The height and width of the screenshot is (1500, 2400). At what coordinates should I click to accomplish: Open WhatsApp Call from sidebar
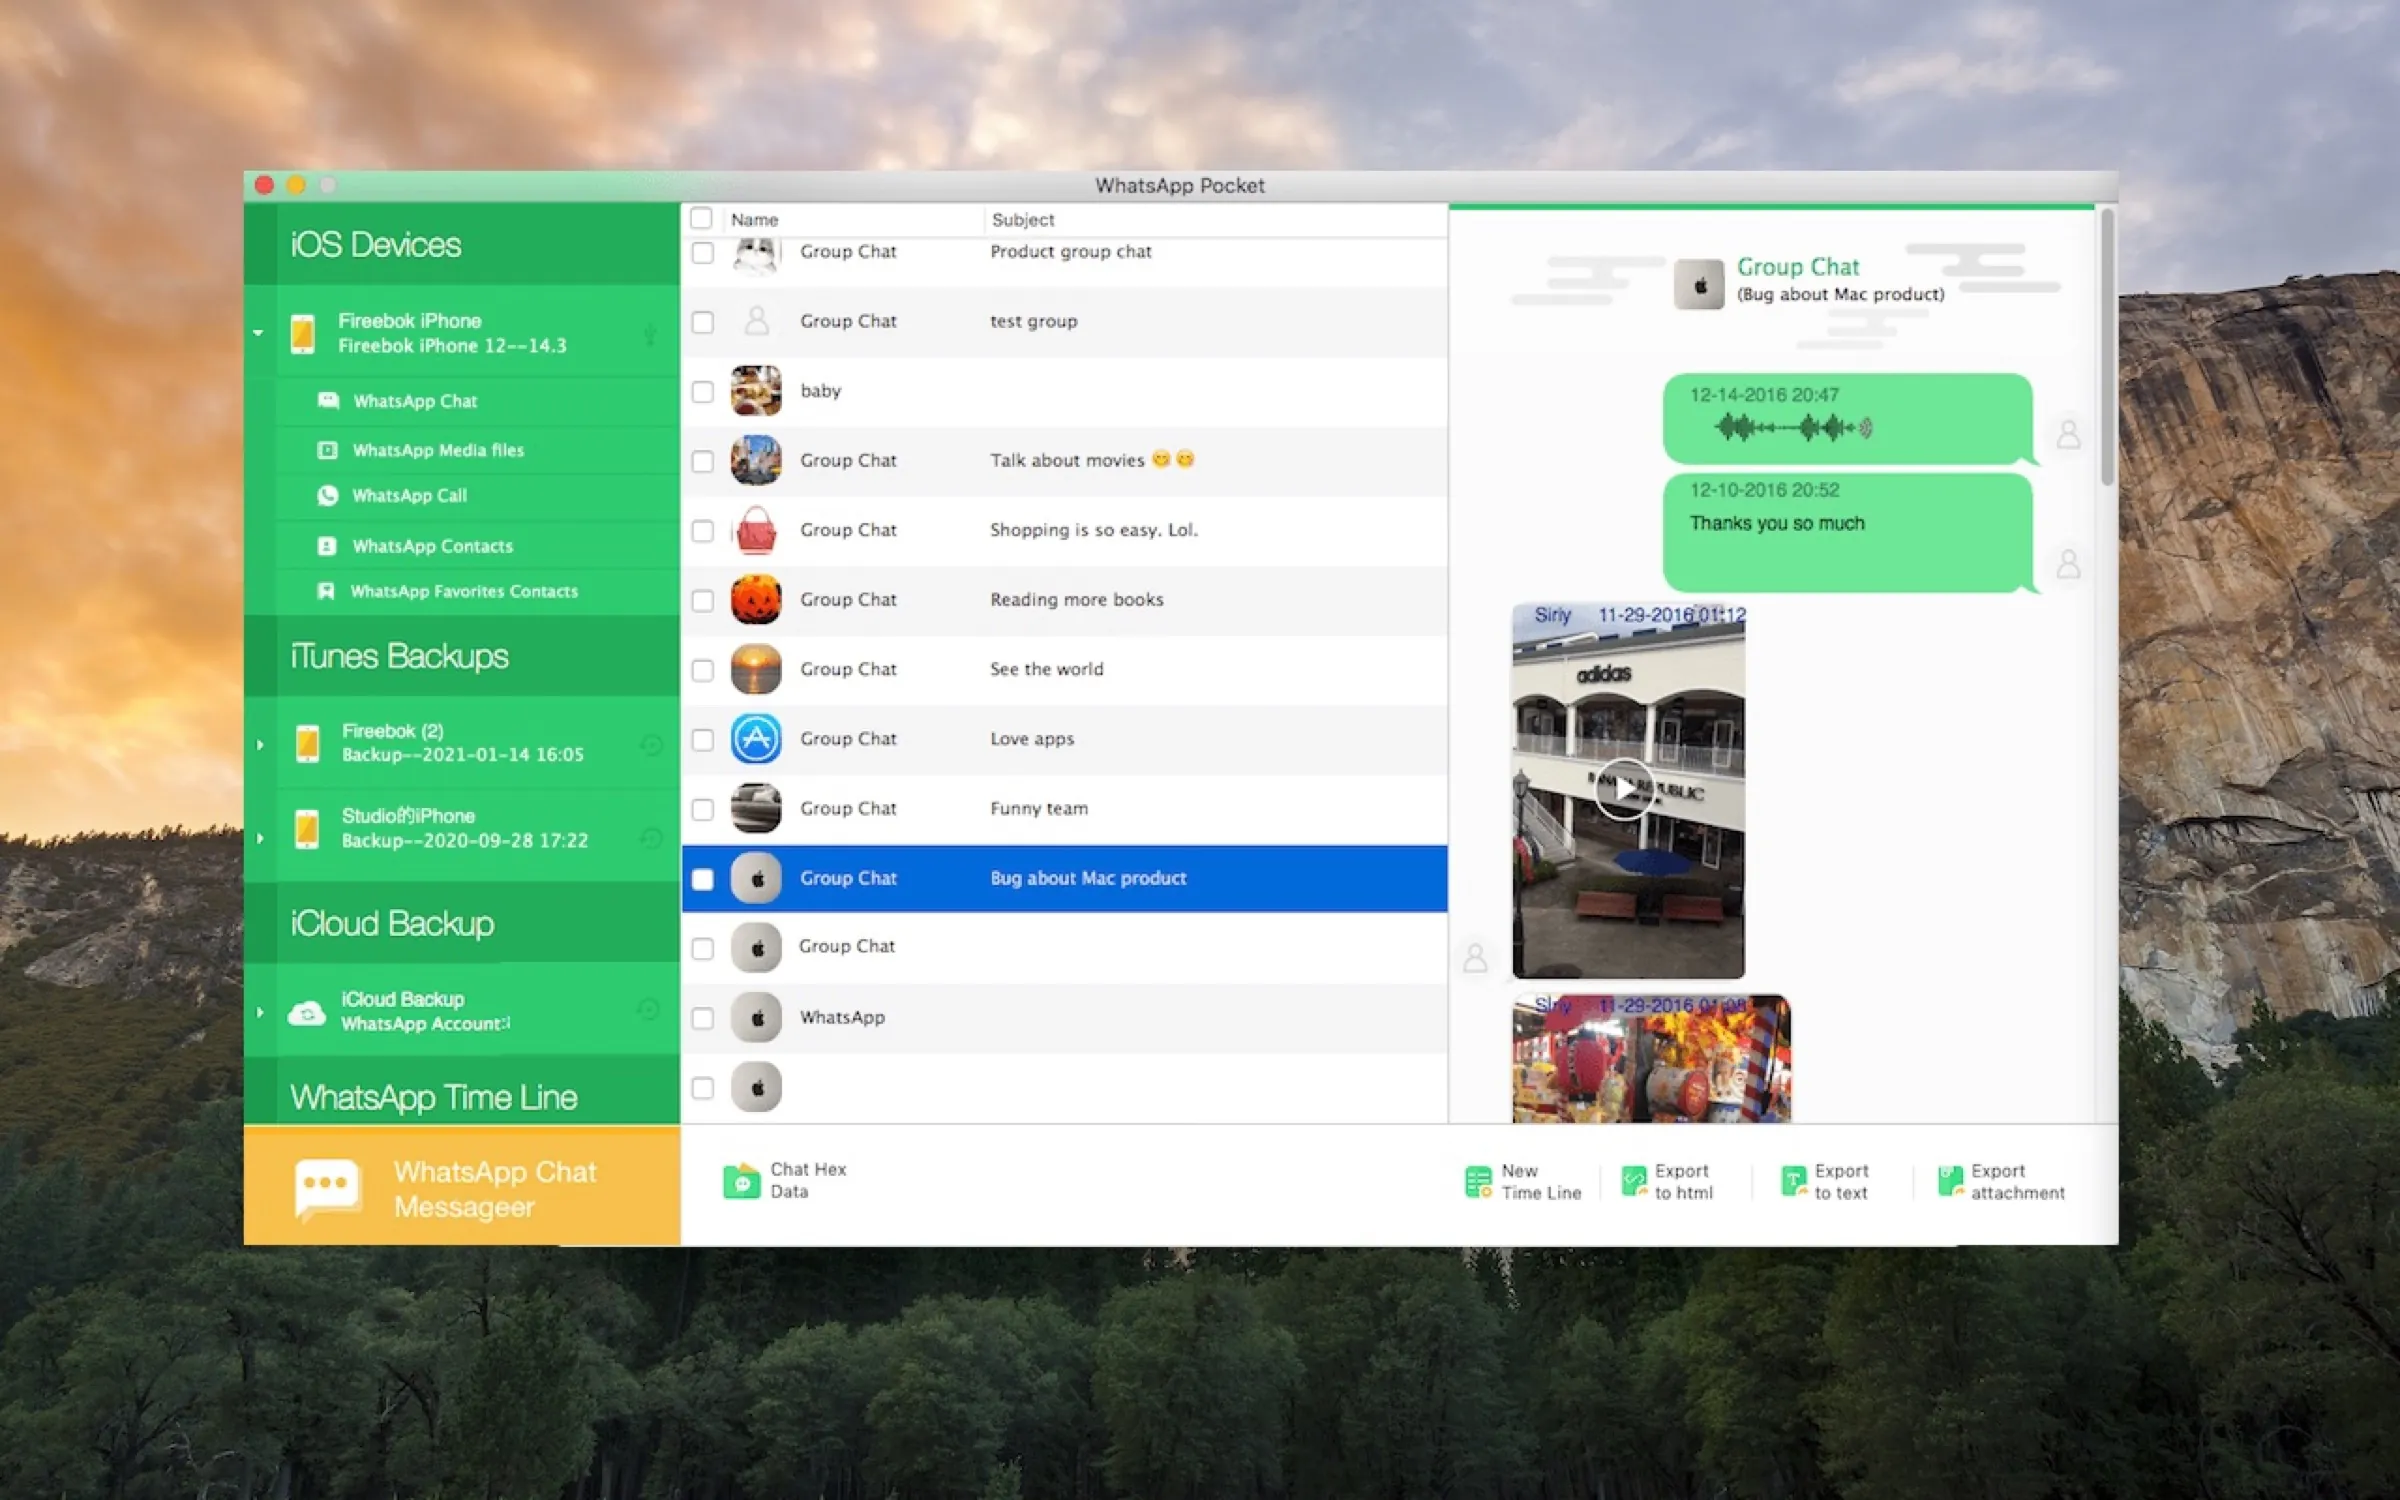point(409,496)
